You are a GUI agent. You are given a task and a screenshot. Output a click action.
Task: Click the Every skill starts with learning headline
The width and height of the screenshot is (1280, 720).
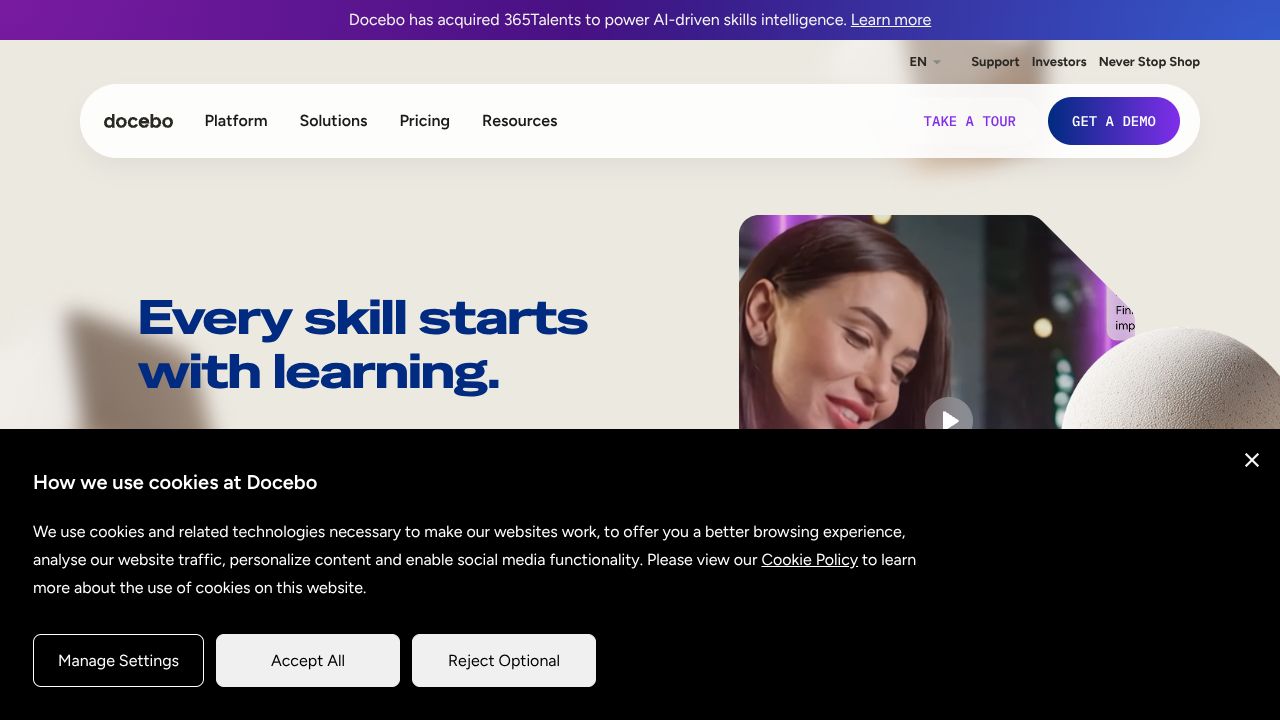click(x=362, y=345)
